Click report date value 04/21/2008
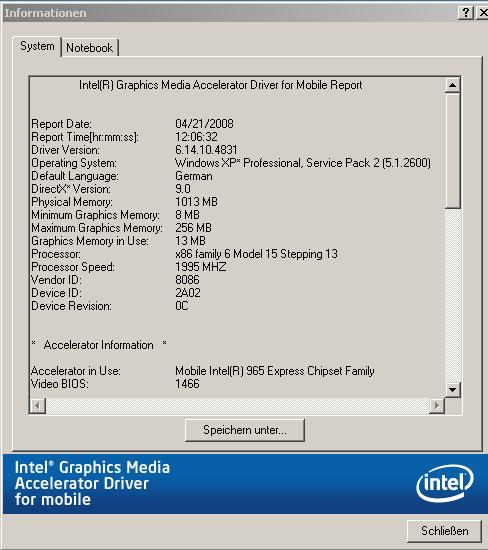The width and height of the screenshot is (488, 550). (x=204, y=124)
